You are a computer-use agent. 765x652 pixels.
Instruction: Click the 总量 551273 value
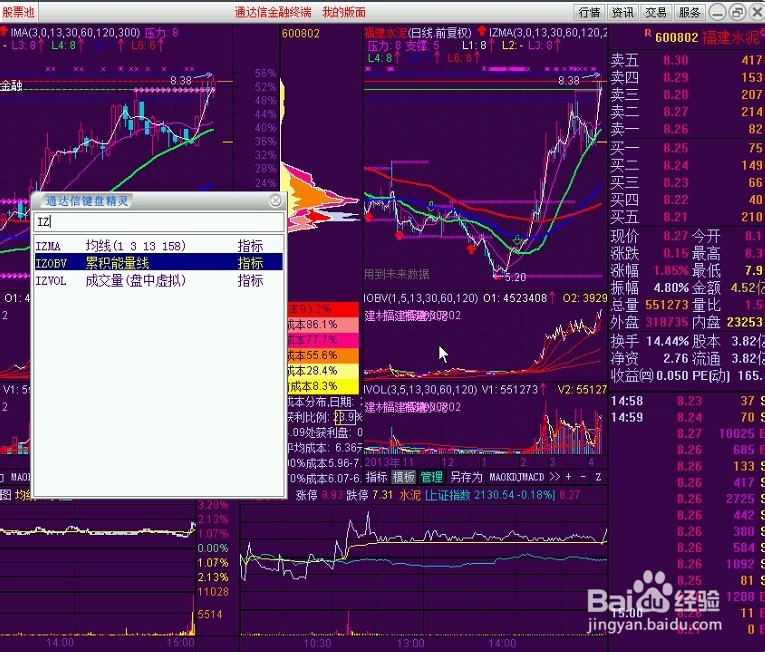(x=666, y=305)
